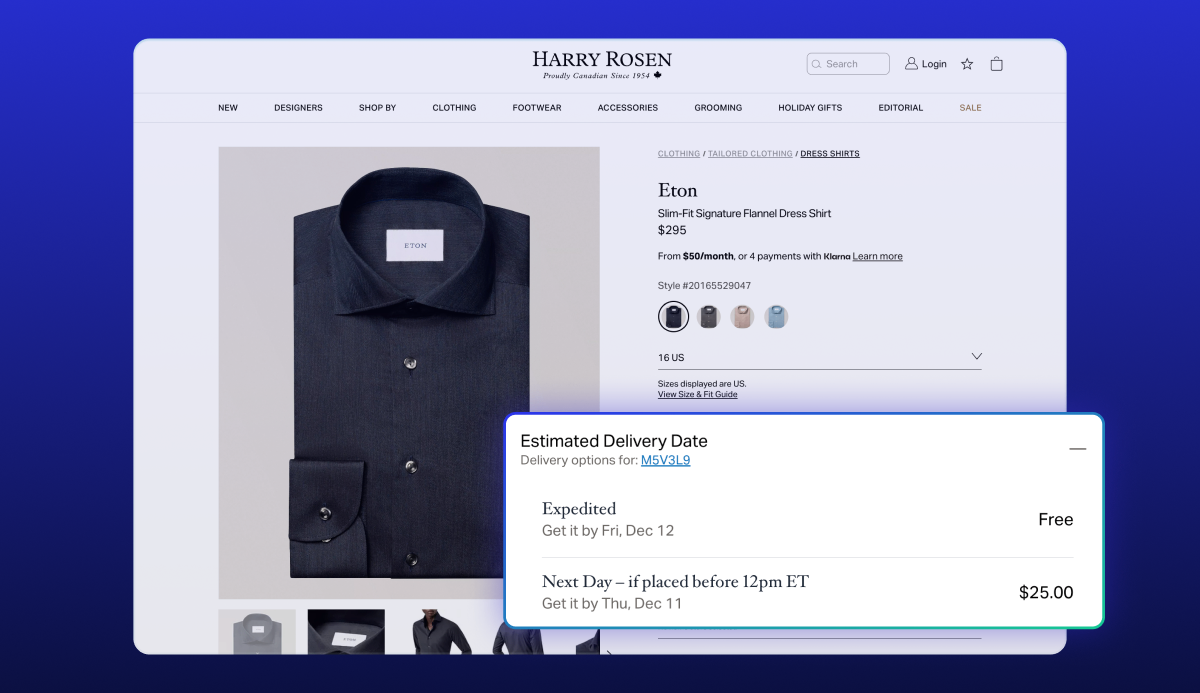Click the Login text link
This screenshot has width=1200, height=693.
coord(934,64)
